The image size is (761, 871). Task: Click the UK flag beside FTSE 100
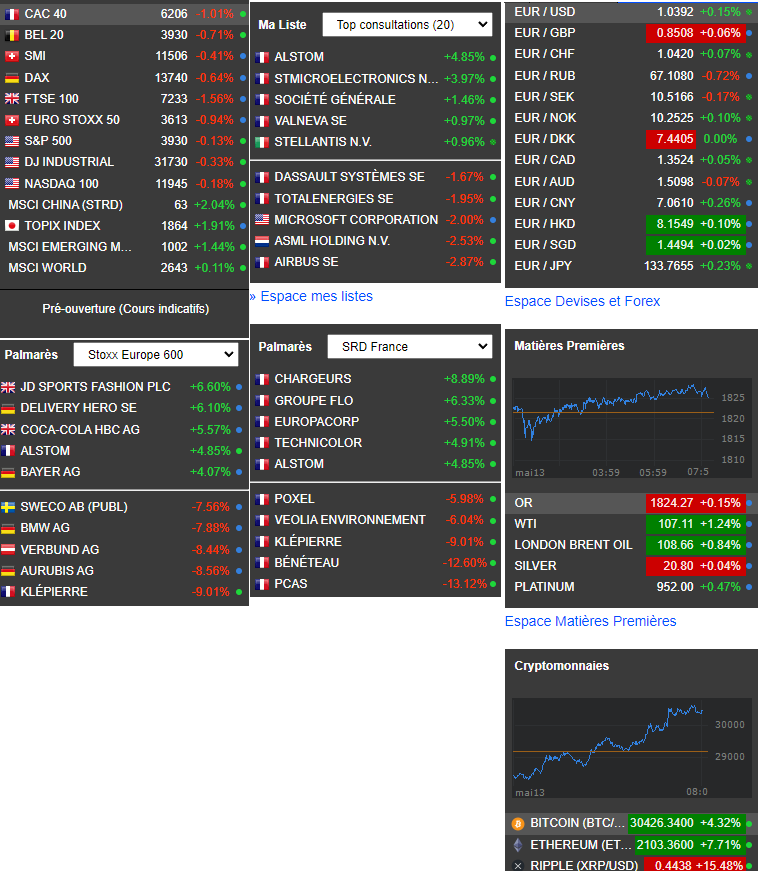point(12,99)
